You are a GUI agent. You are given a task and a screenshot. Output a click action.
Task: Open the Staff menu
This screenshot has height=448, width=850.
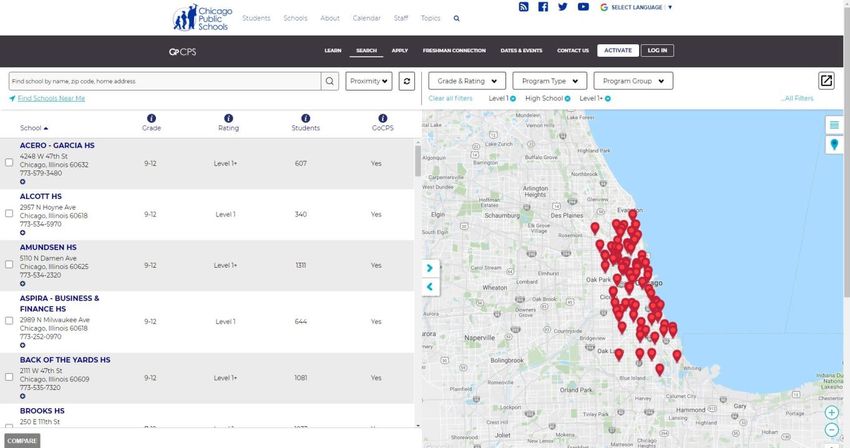pyautogui.click(x=401, y=18)
